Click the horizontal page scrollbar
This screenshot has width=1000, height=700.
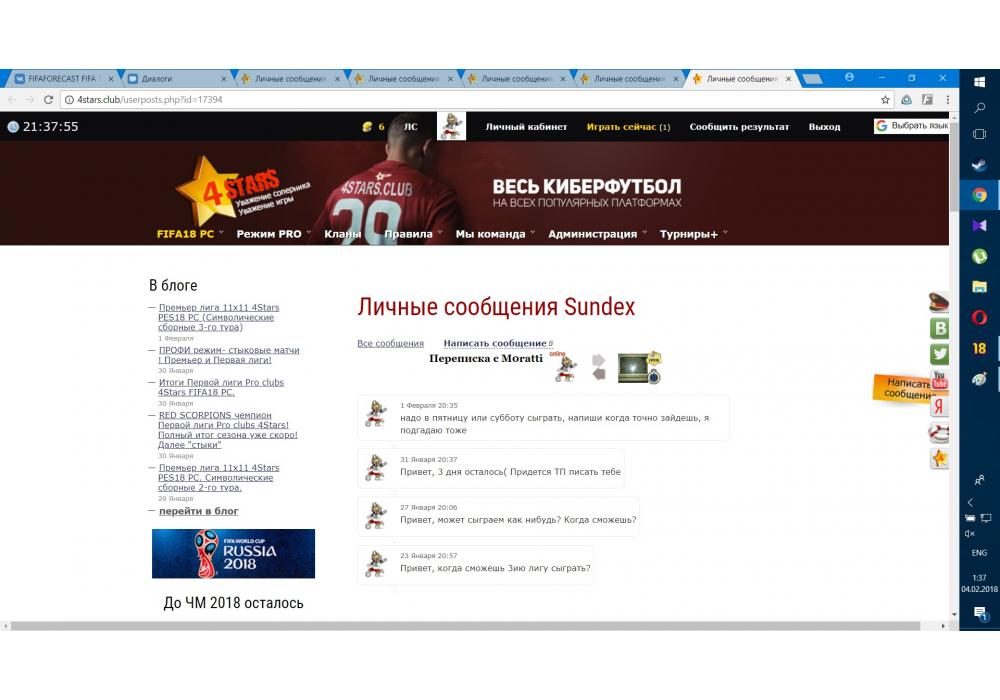tap(465, 626)
